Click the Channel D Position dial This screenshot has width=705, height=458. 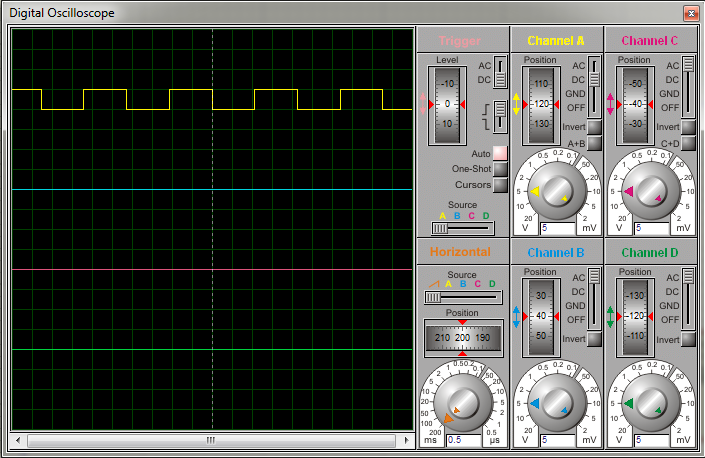click(x=635, y=317)
